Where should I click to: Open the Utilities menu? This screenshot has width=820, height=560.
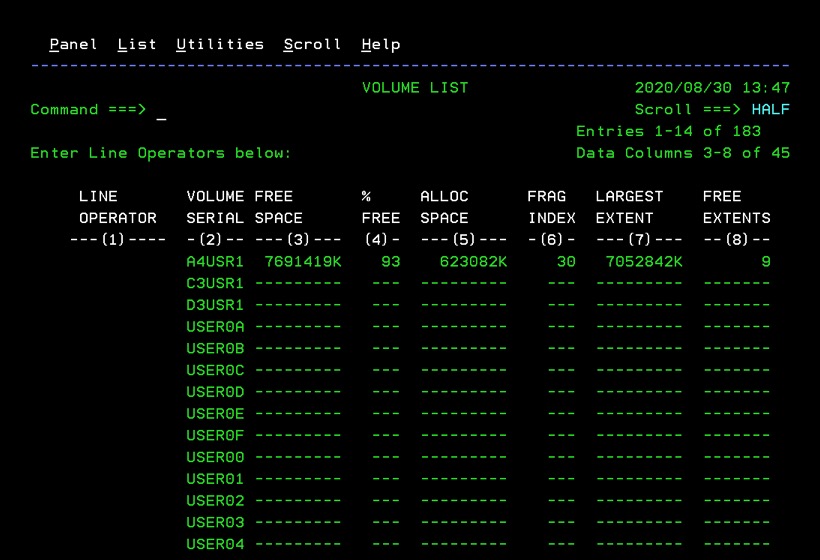pyautogui.click(x=220, y=44)
